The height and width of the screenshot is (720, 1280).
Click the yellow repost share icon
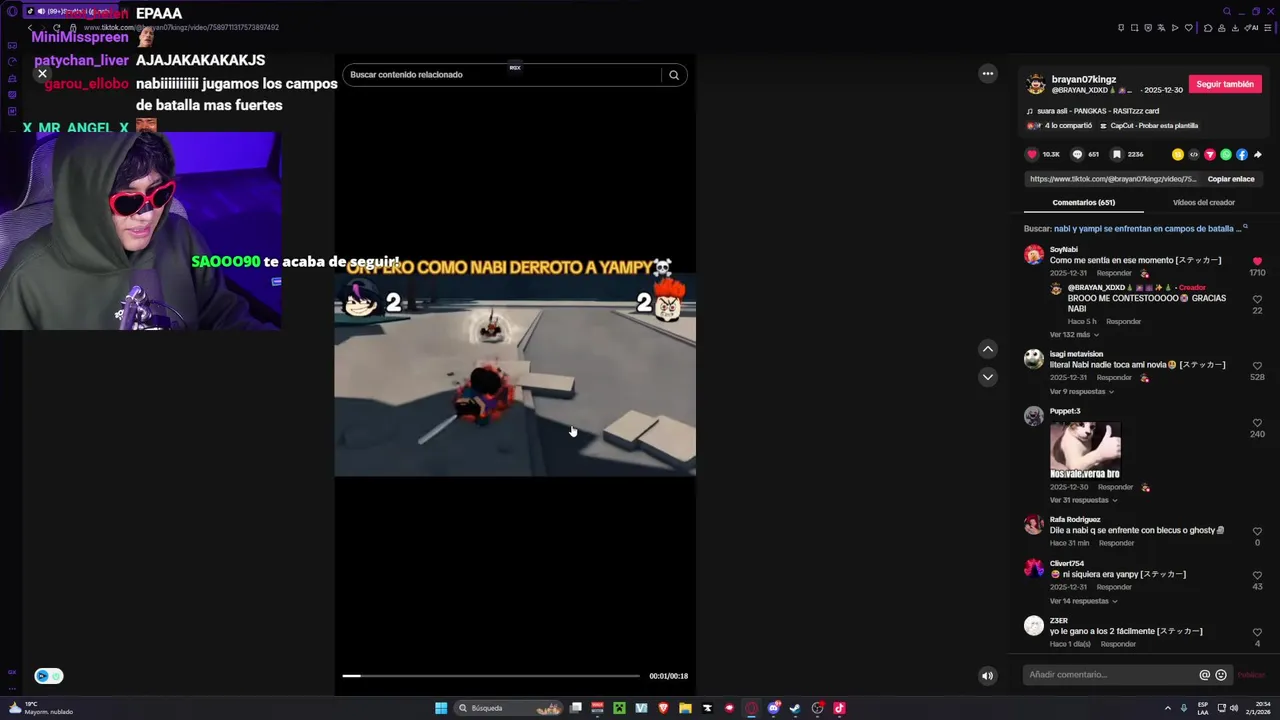point(1178,154)
